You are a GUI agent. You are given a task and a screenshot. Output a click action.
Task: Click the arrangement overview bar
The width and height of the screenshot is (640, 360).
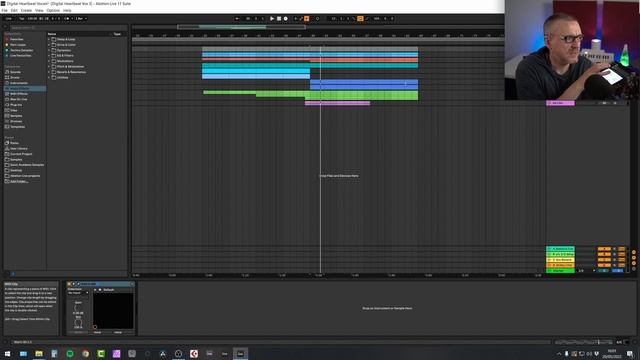tap(241, 27)
